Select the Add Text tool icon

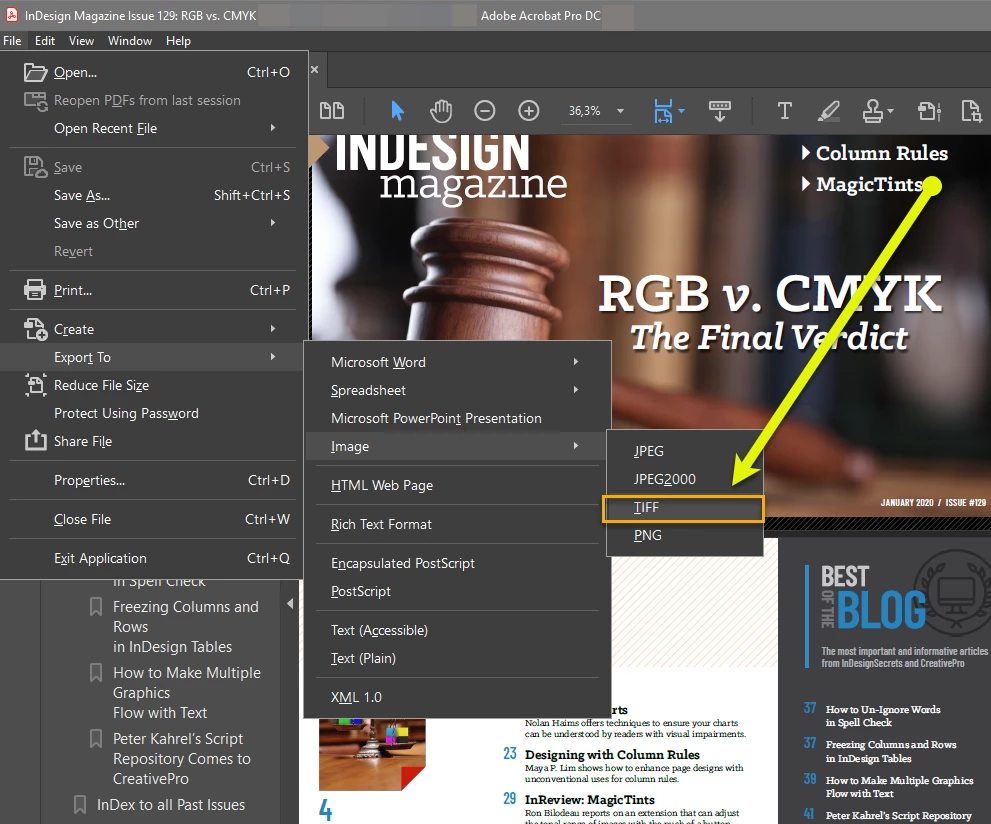[x=784, y=111]
